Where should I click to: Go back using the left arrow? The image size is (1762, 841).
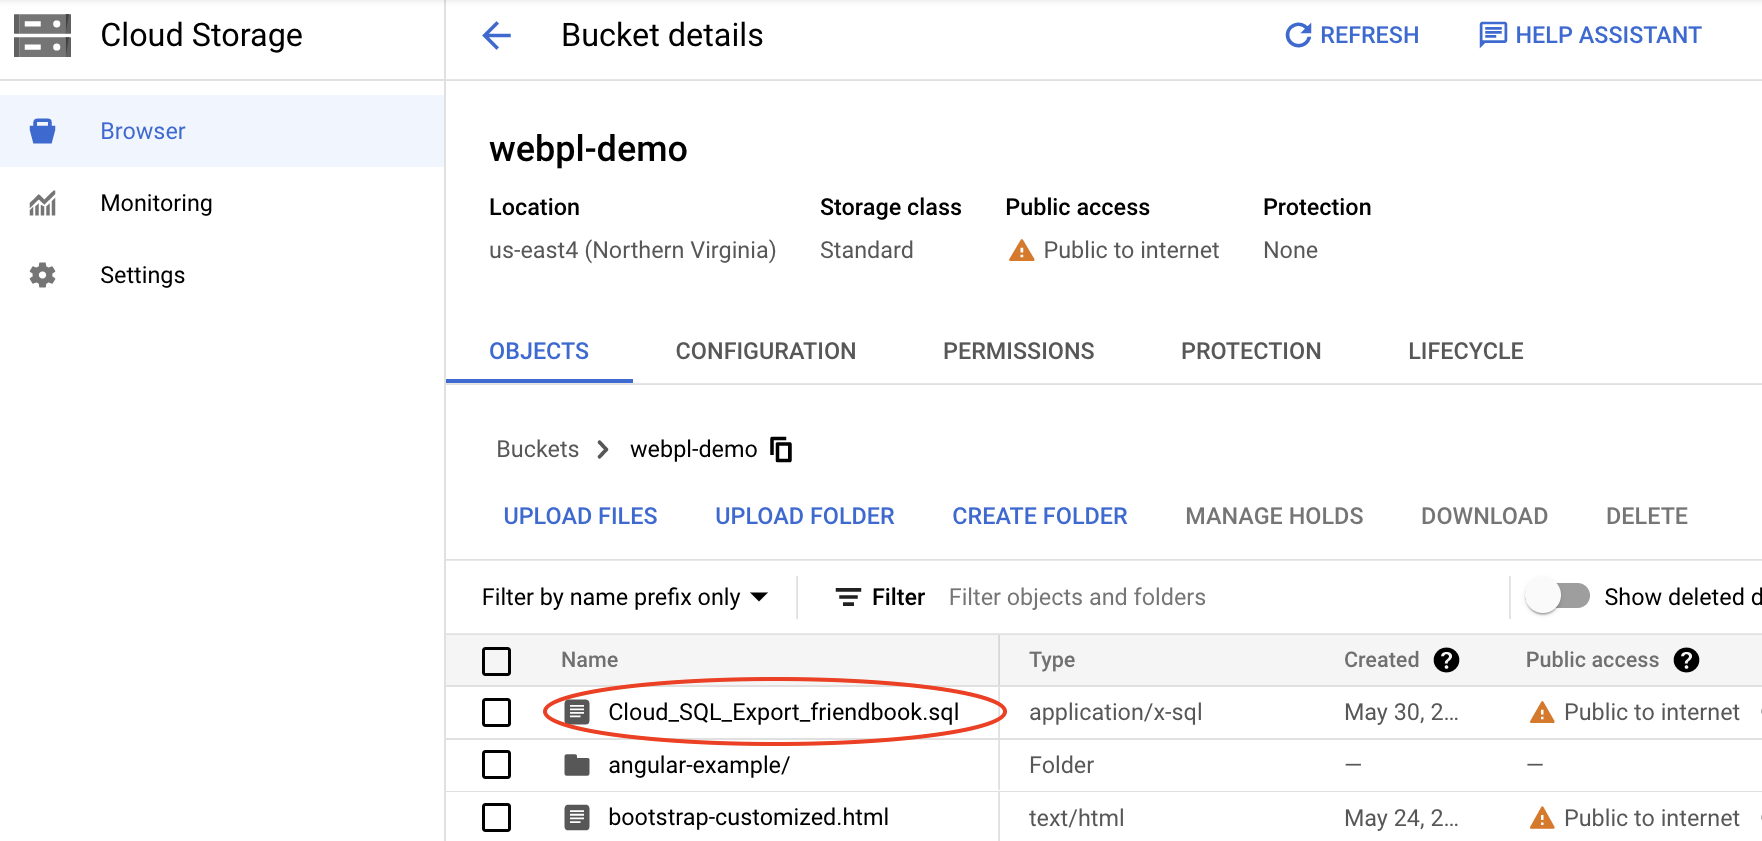click(x=497, y=36)
